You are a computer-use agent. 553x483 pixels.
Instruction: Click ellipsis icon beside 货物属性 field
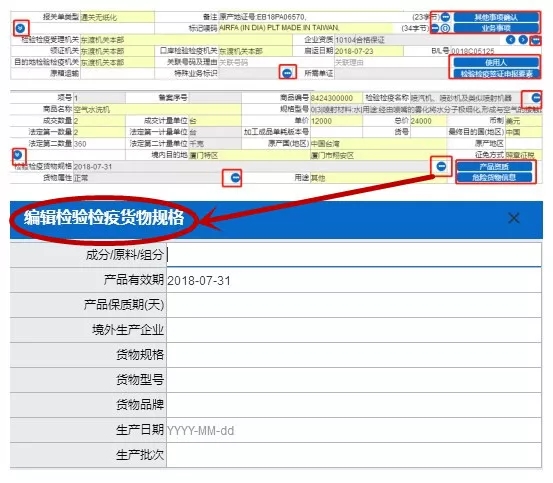(x=235, y=178)
